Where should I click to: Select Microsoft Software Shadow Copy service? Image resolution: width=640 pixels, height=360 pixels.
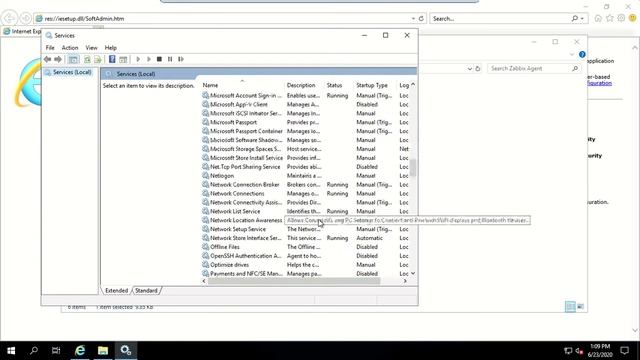pos(305,140)
